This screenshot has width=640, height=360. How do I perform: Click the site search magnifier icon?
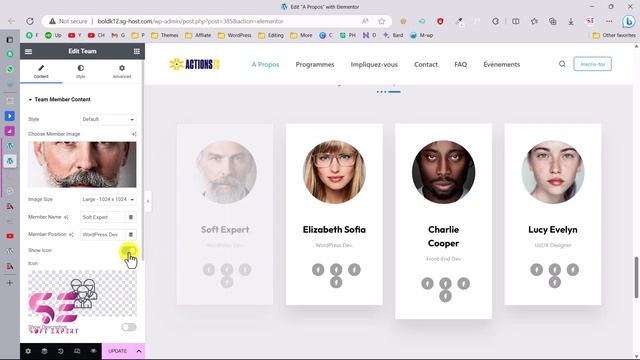562,64
